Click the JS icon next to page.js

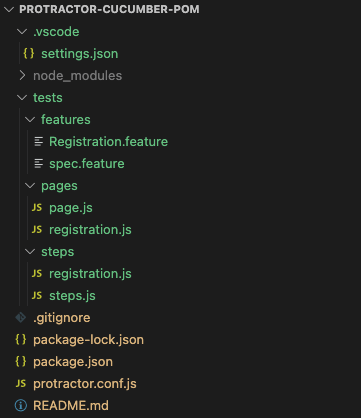pos(37,208)
